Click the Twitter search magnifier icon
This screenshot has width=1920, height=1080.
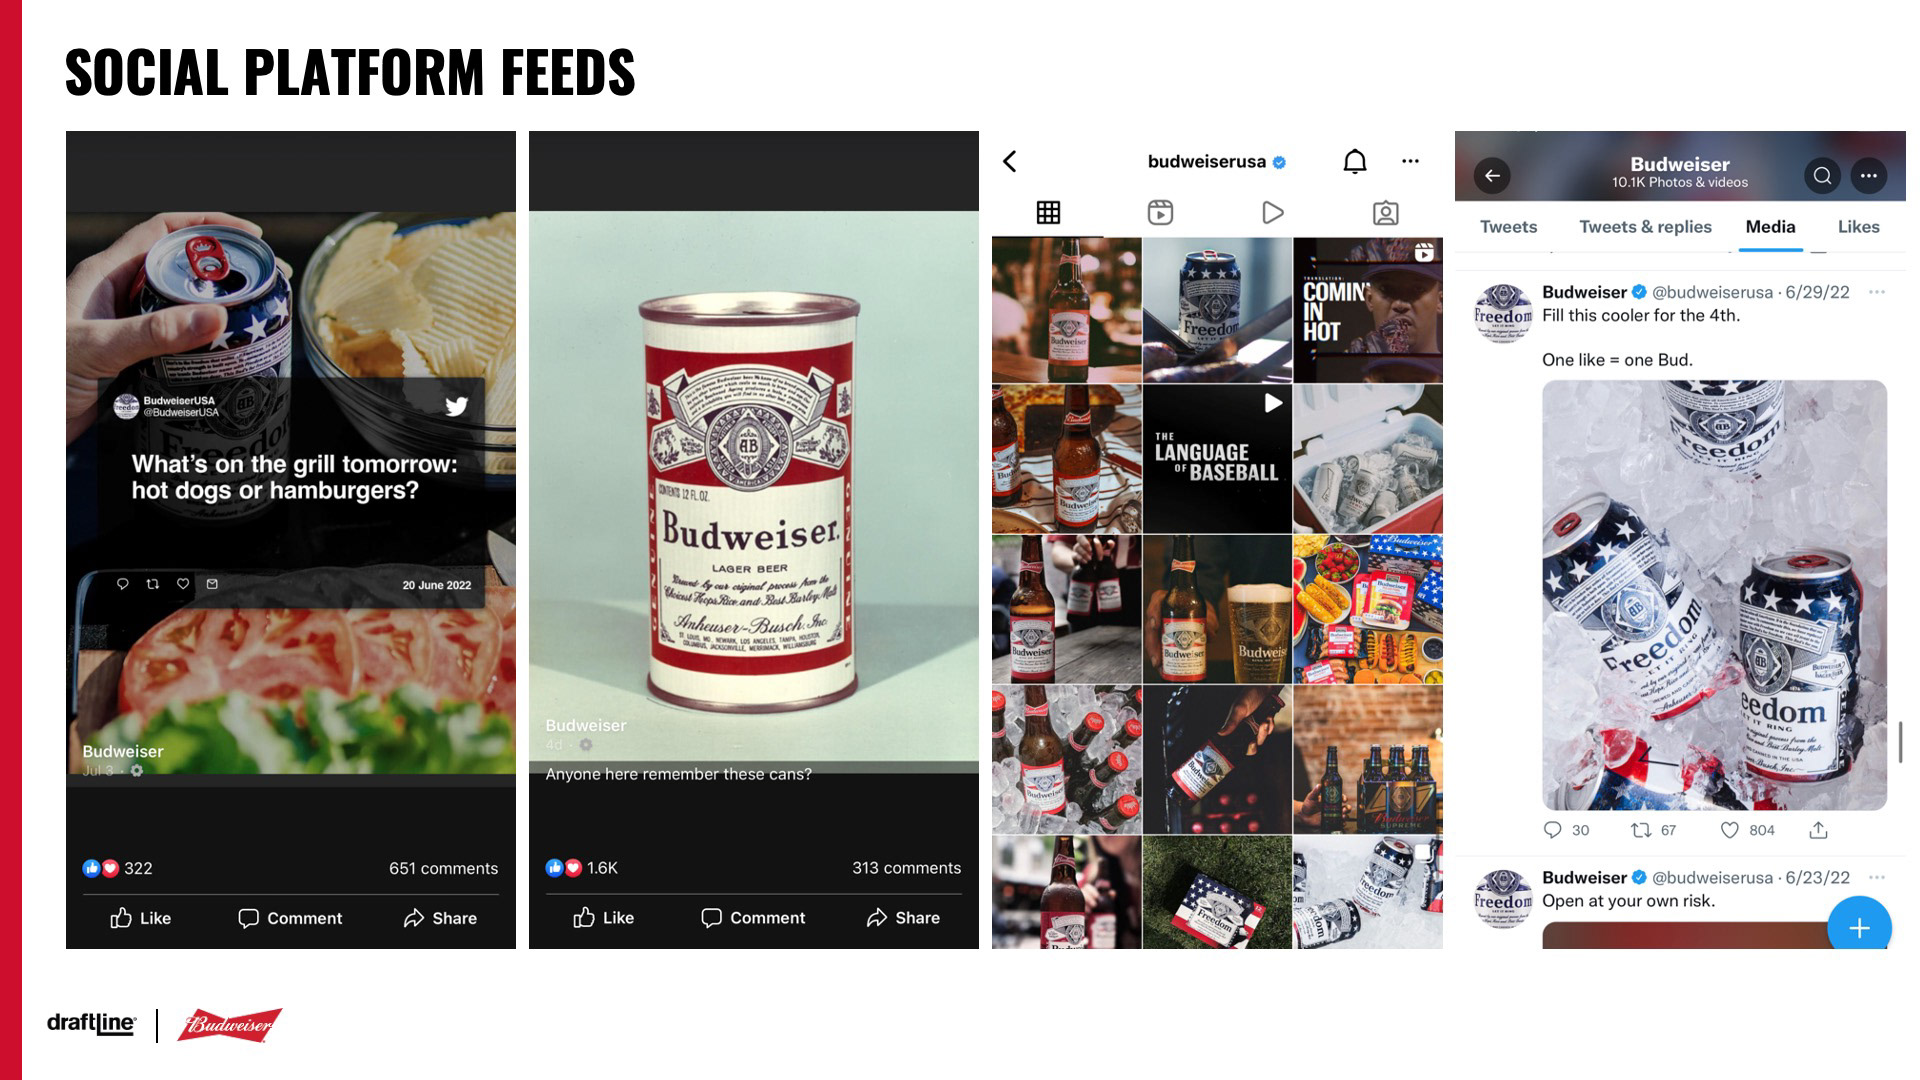pos(1822,176)
